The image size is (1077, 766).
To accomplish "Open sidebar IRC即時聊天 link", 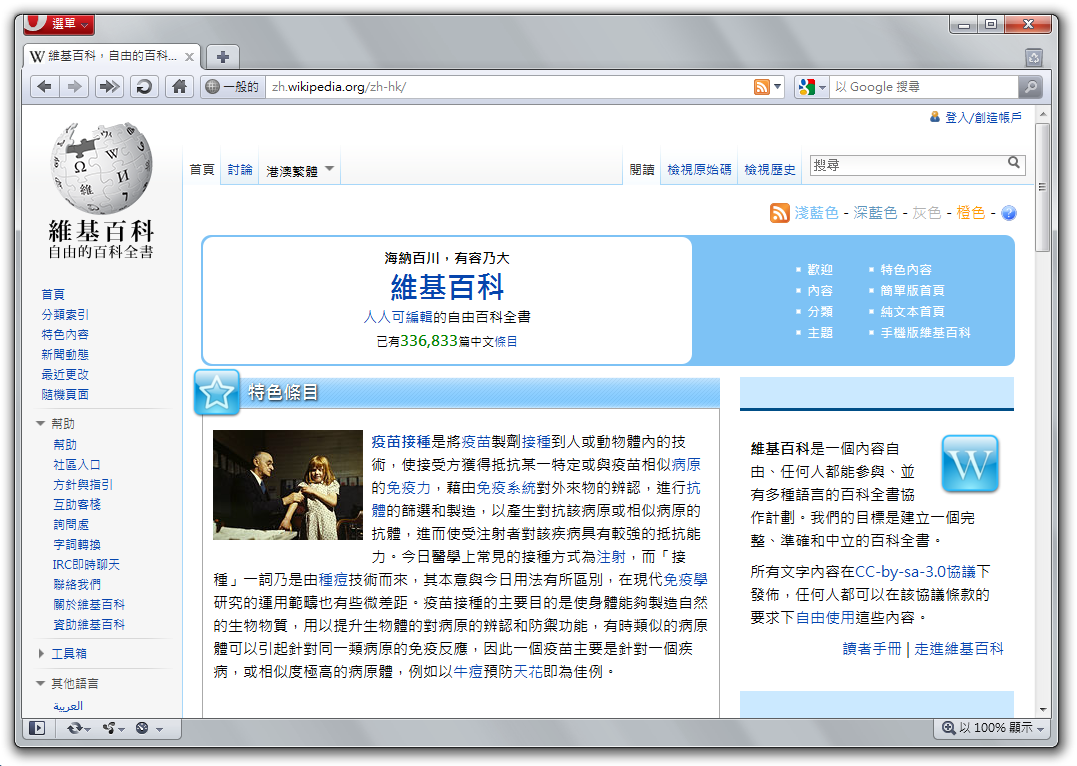I will click(87, 565).
